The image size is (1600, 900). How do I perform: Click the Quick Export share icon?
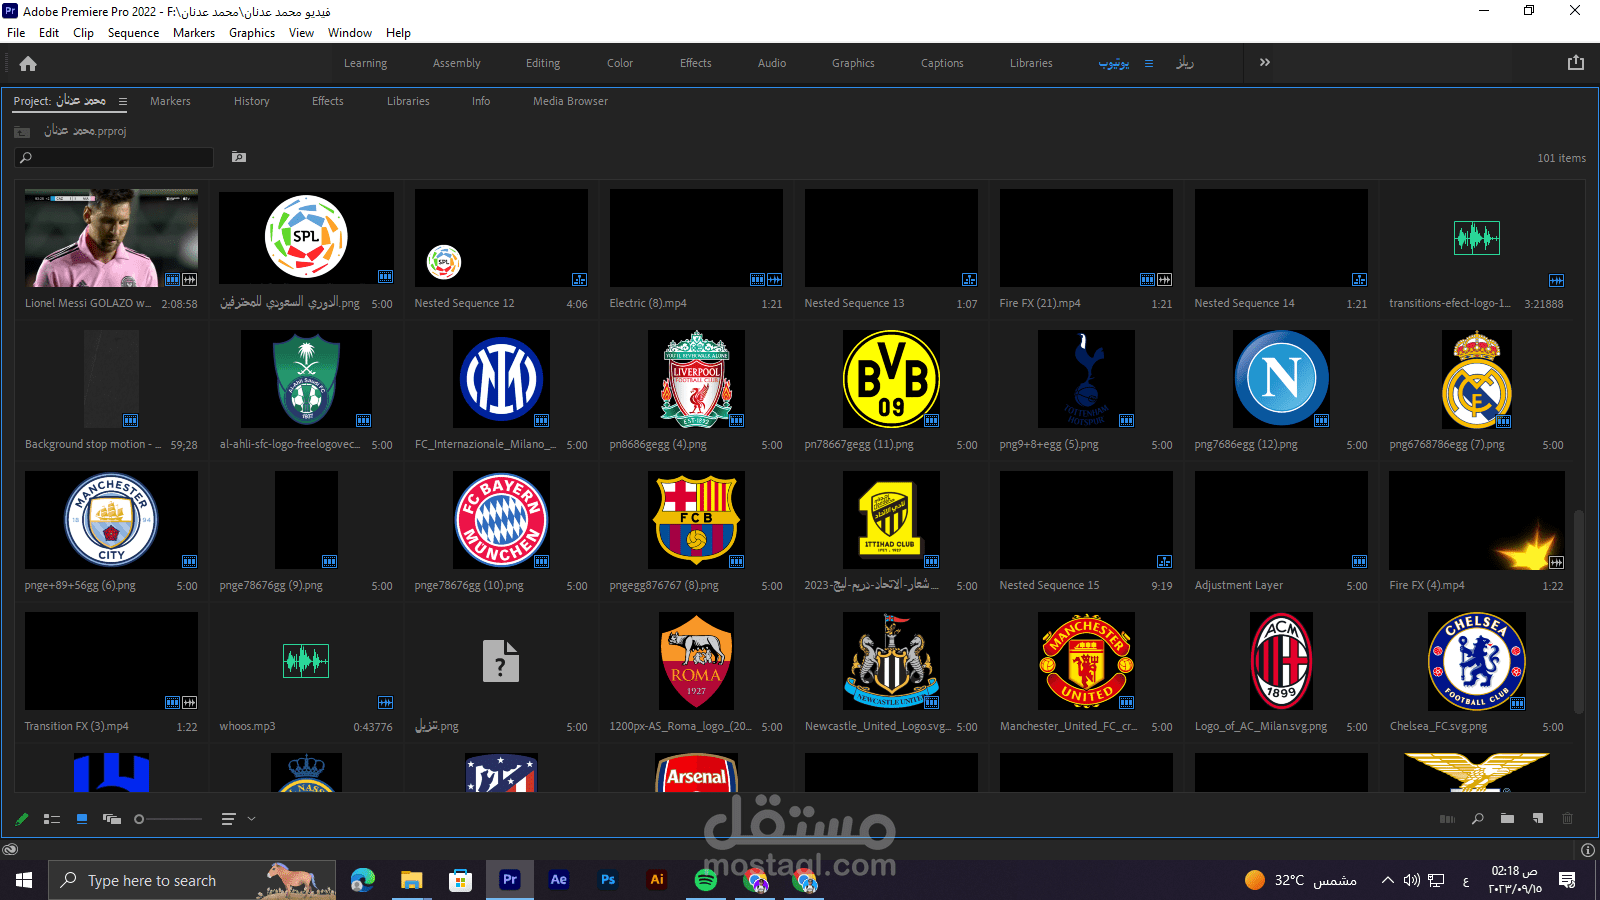click(1576, 62)
